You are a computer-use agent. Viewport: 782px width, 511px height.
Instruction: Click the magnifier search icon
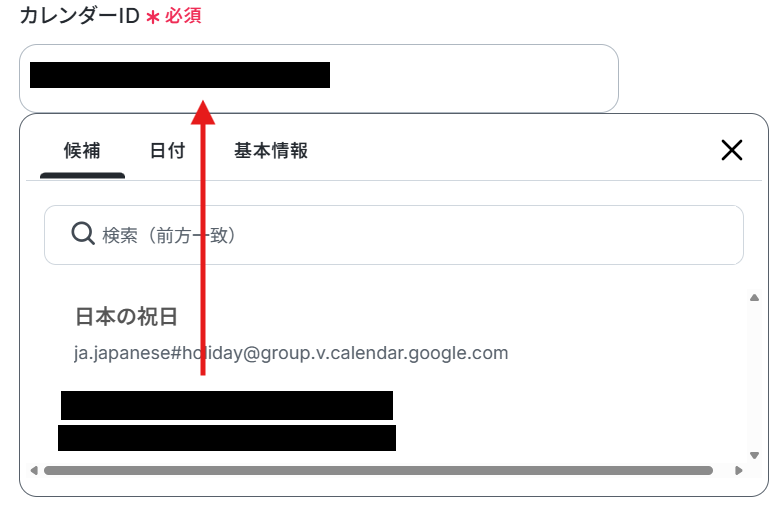pyautogui.click(x=83, y=234)
